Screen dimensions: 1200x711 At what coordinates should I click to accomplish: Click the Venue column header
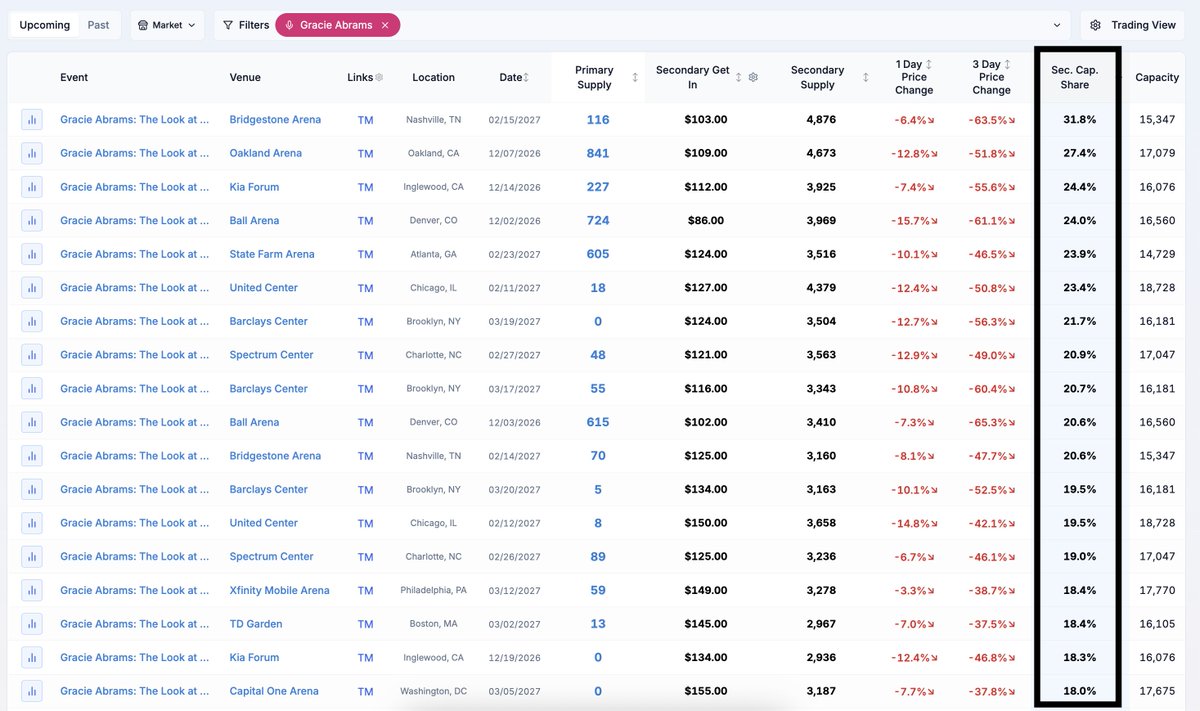(245, 77)
